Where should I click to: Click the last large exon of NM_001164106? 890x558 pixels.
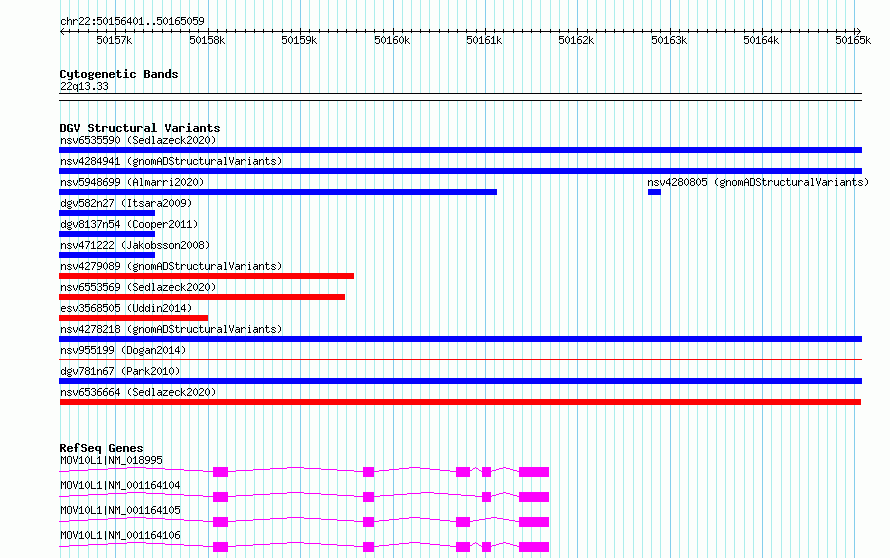tap(534, 547)
